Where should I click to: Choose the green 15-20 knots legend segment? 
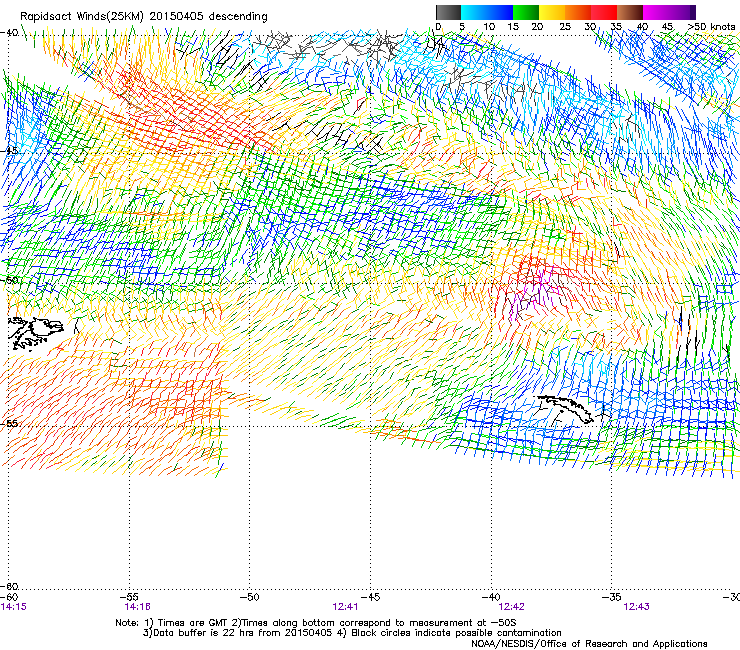[x=526, y=12]
